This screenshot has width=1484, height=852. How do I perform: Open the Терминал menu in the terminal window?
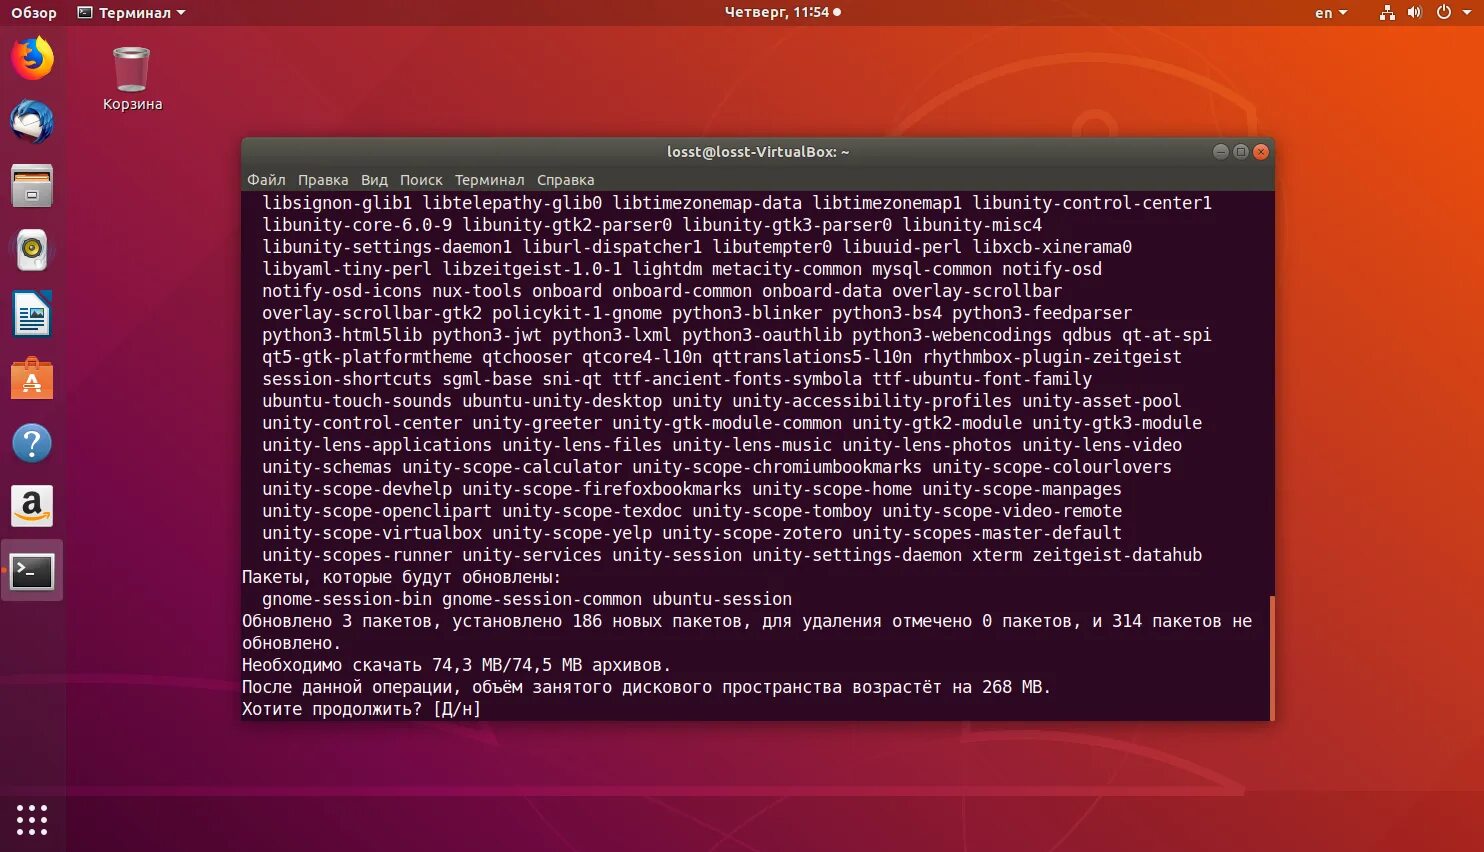click(x=489, y=180)
